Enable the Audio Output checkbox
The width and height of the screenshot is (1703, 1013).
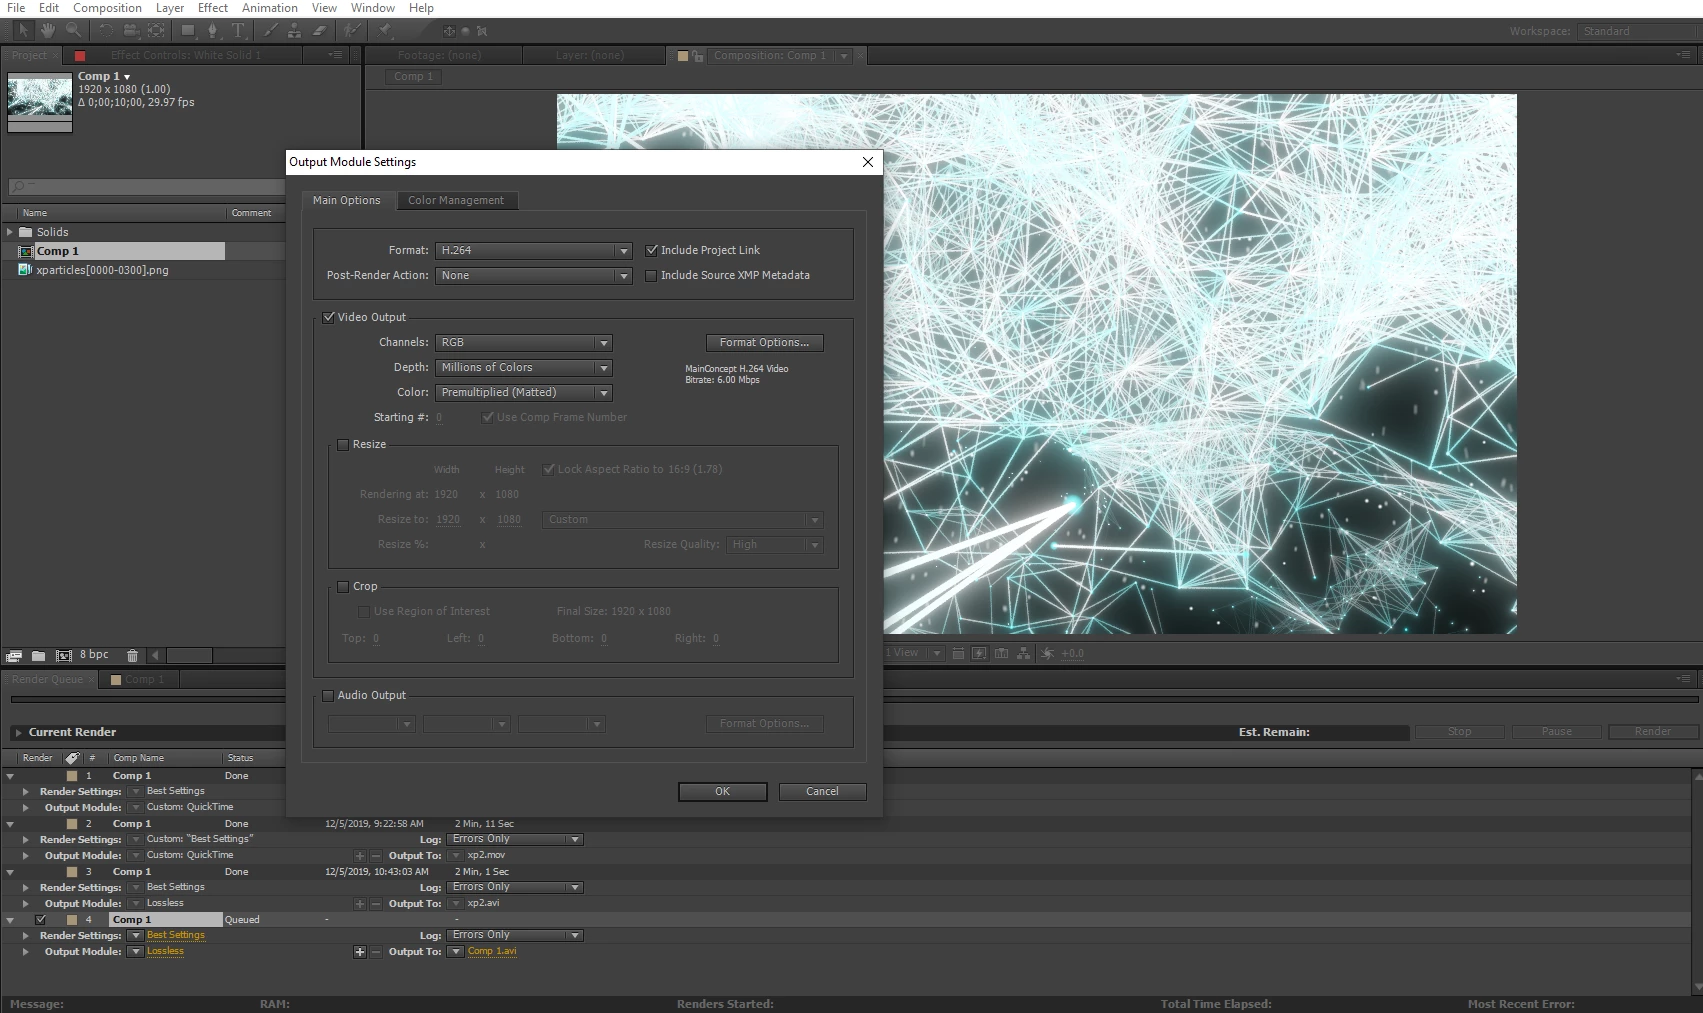(328, 695)
